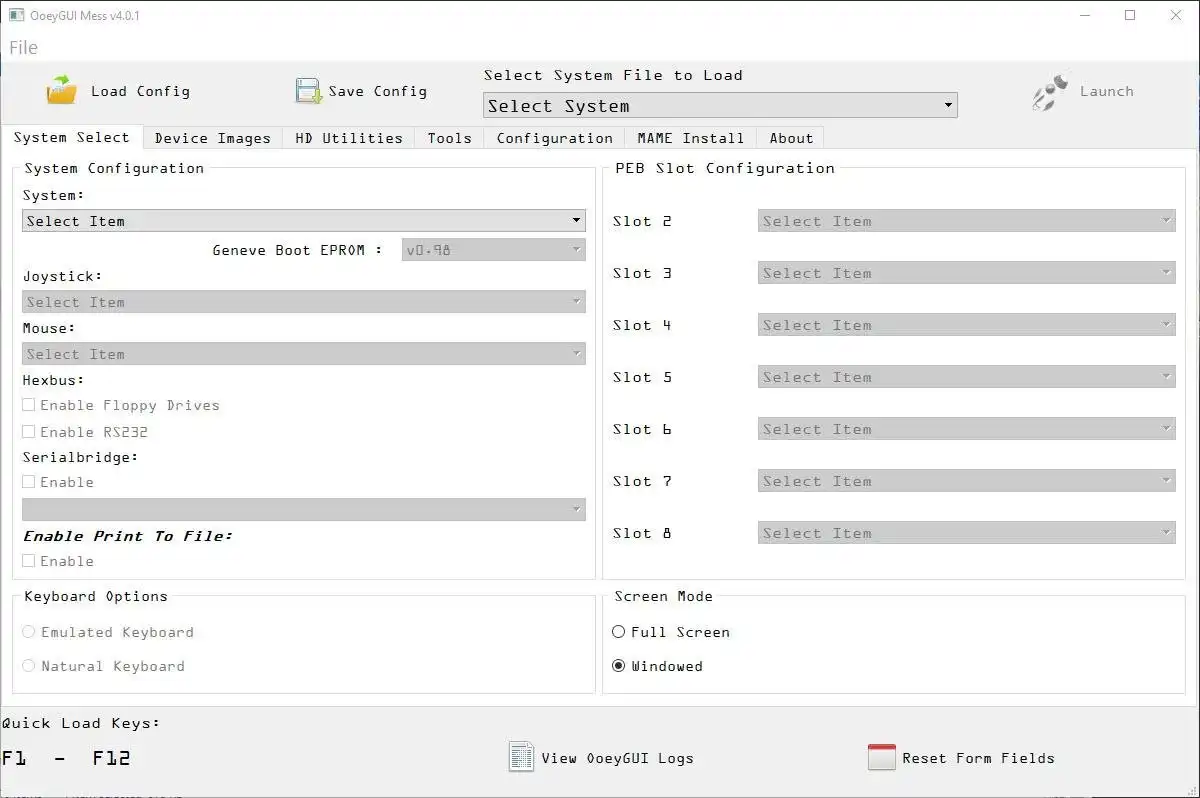Click the Geneve Boot EPROM label

point(297,250)
